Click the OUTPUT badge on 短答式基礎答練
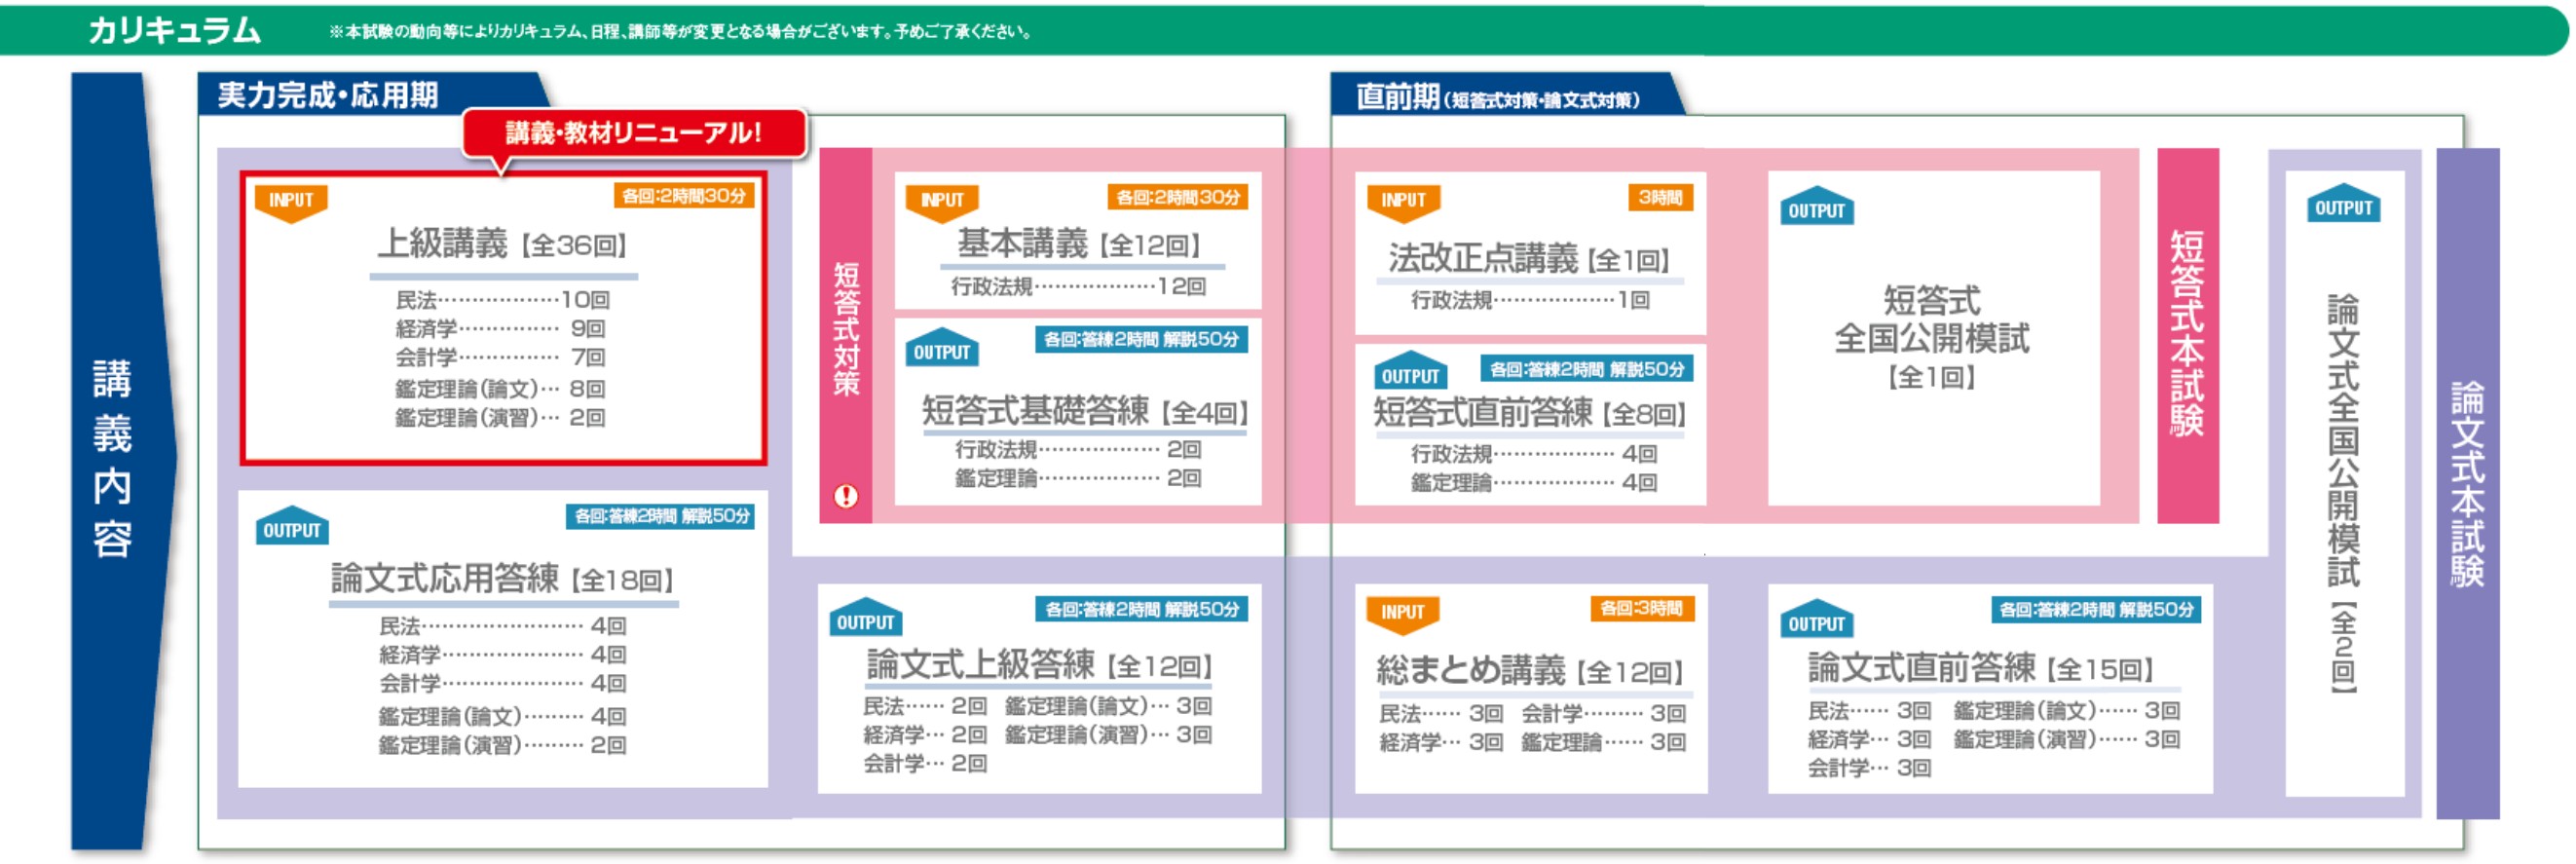Screen dimensions: 2576x864 (942, 351)
